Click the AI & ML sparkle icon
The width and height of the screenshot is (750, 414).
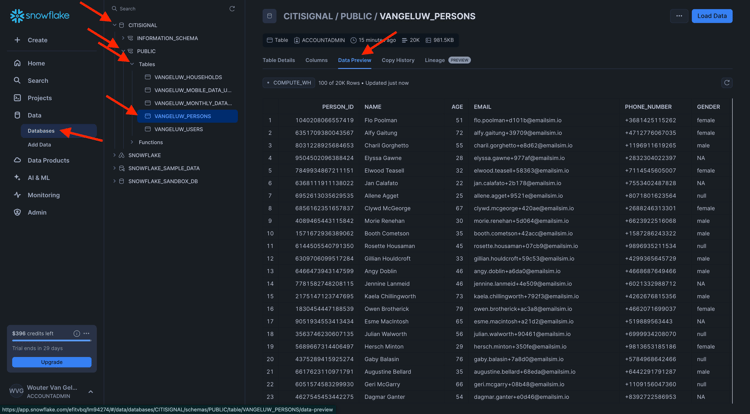pyautogui.click(x=17, y=177)
